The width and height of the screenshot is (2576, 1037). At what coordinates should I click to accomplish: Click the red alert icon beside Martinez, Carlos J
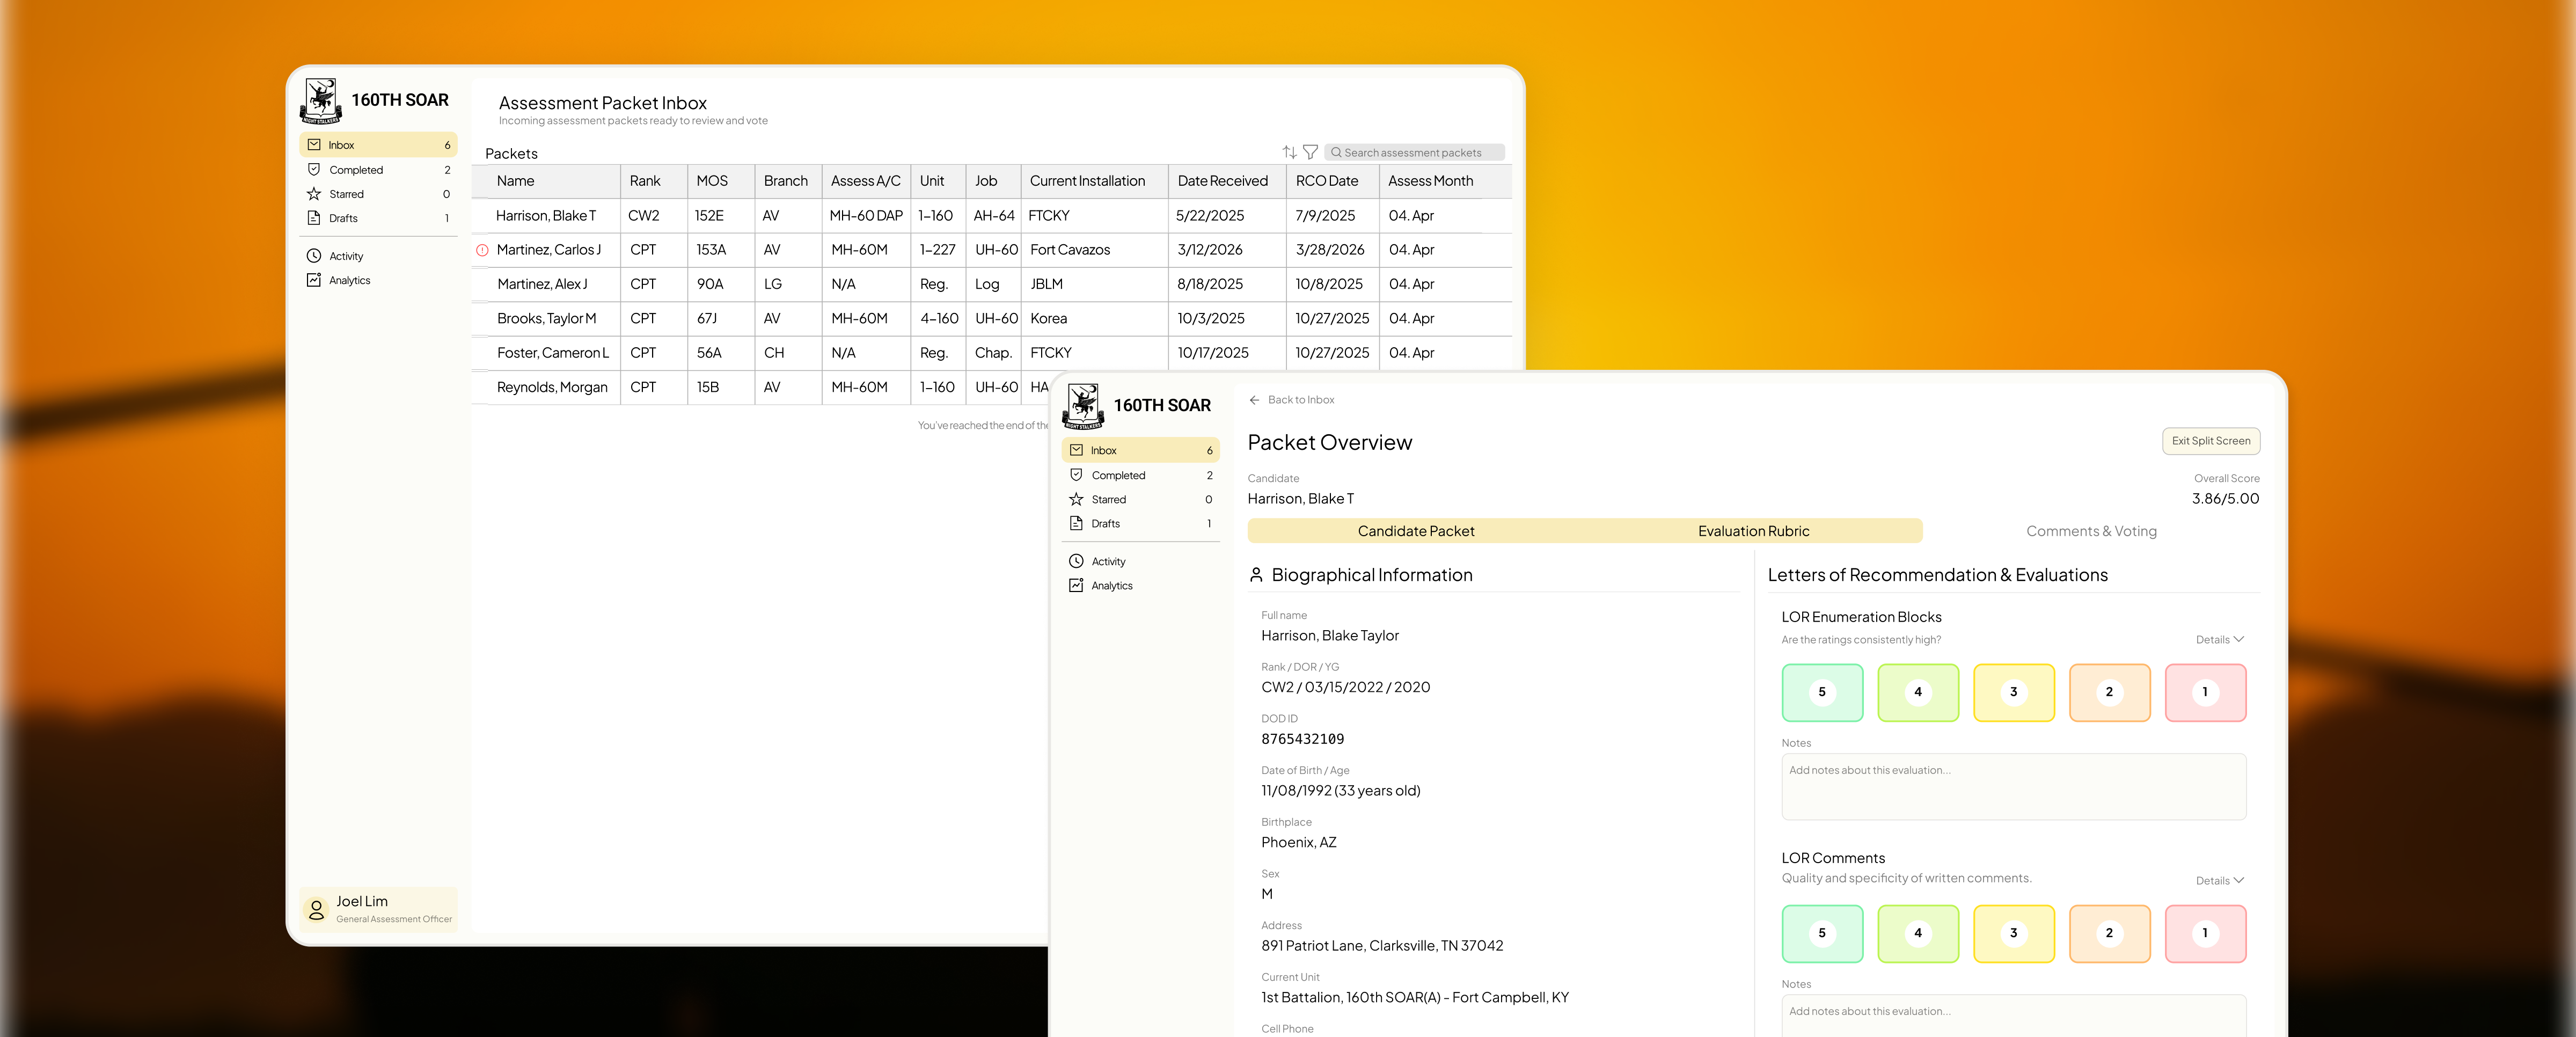pos(482,250)
